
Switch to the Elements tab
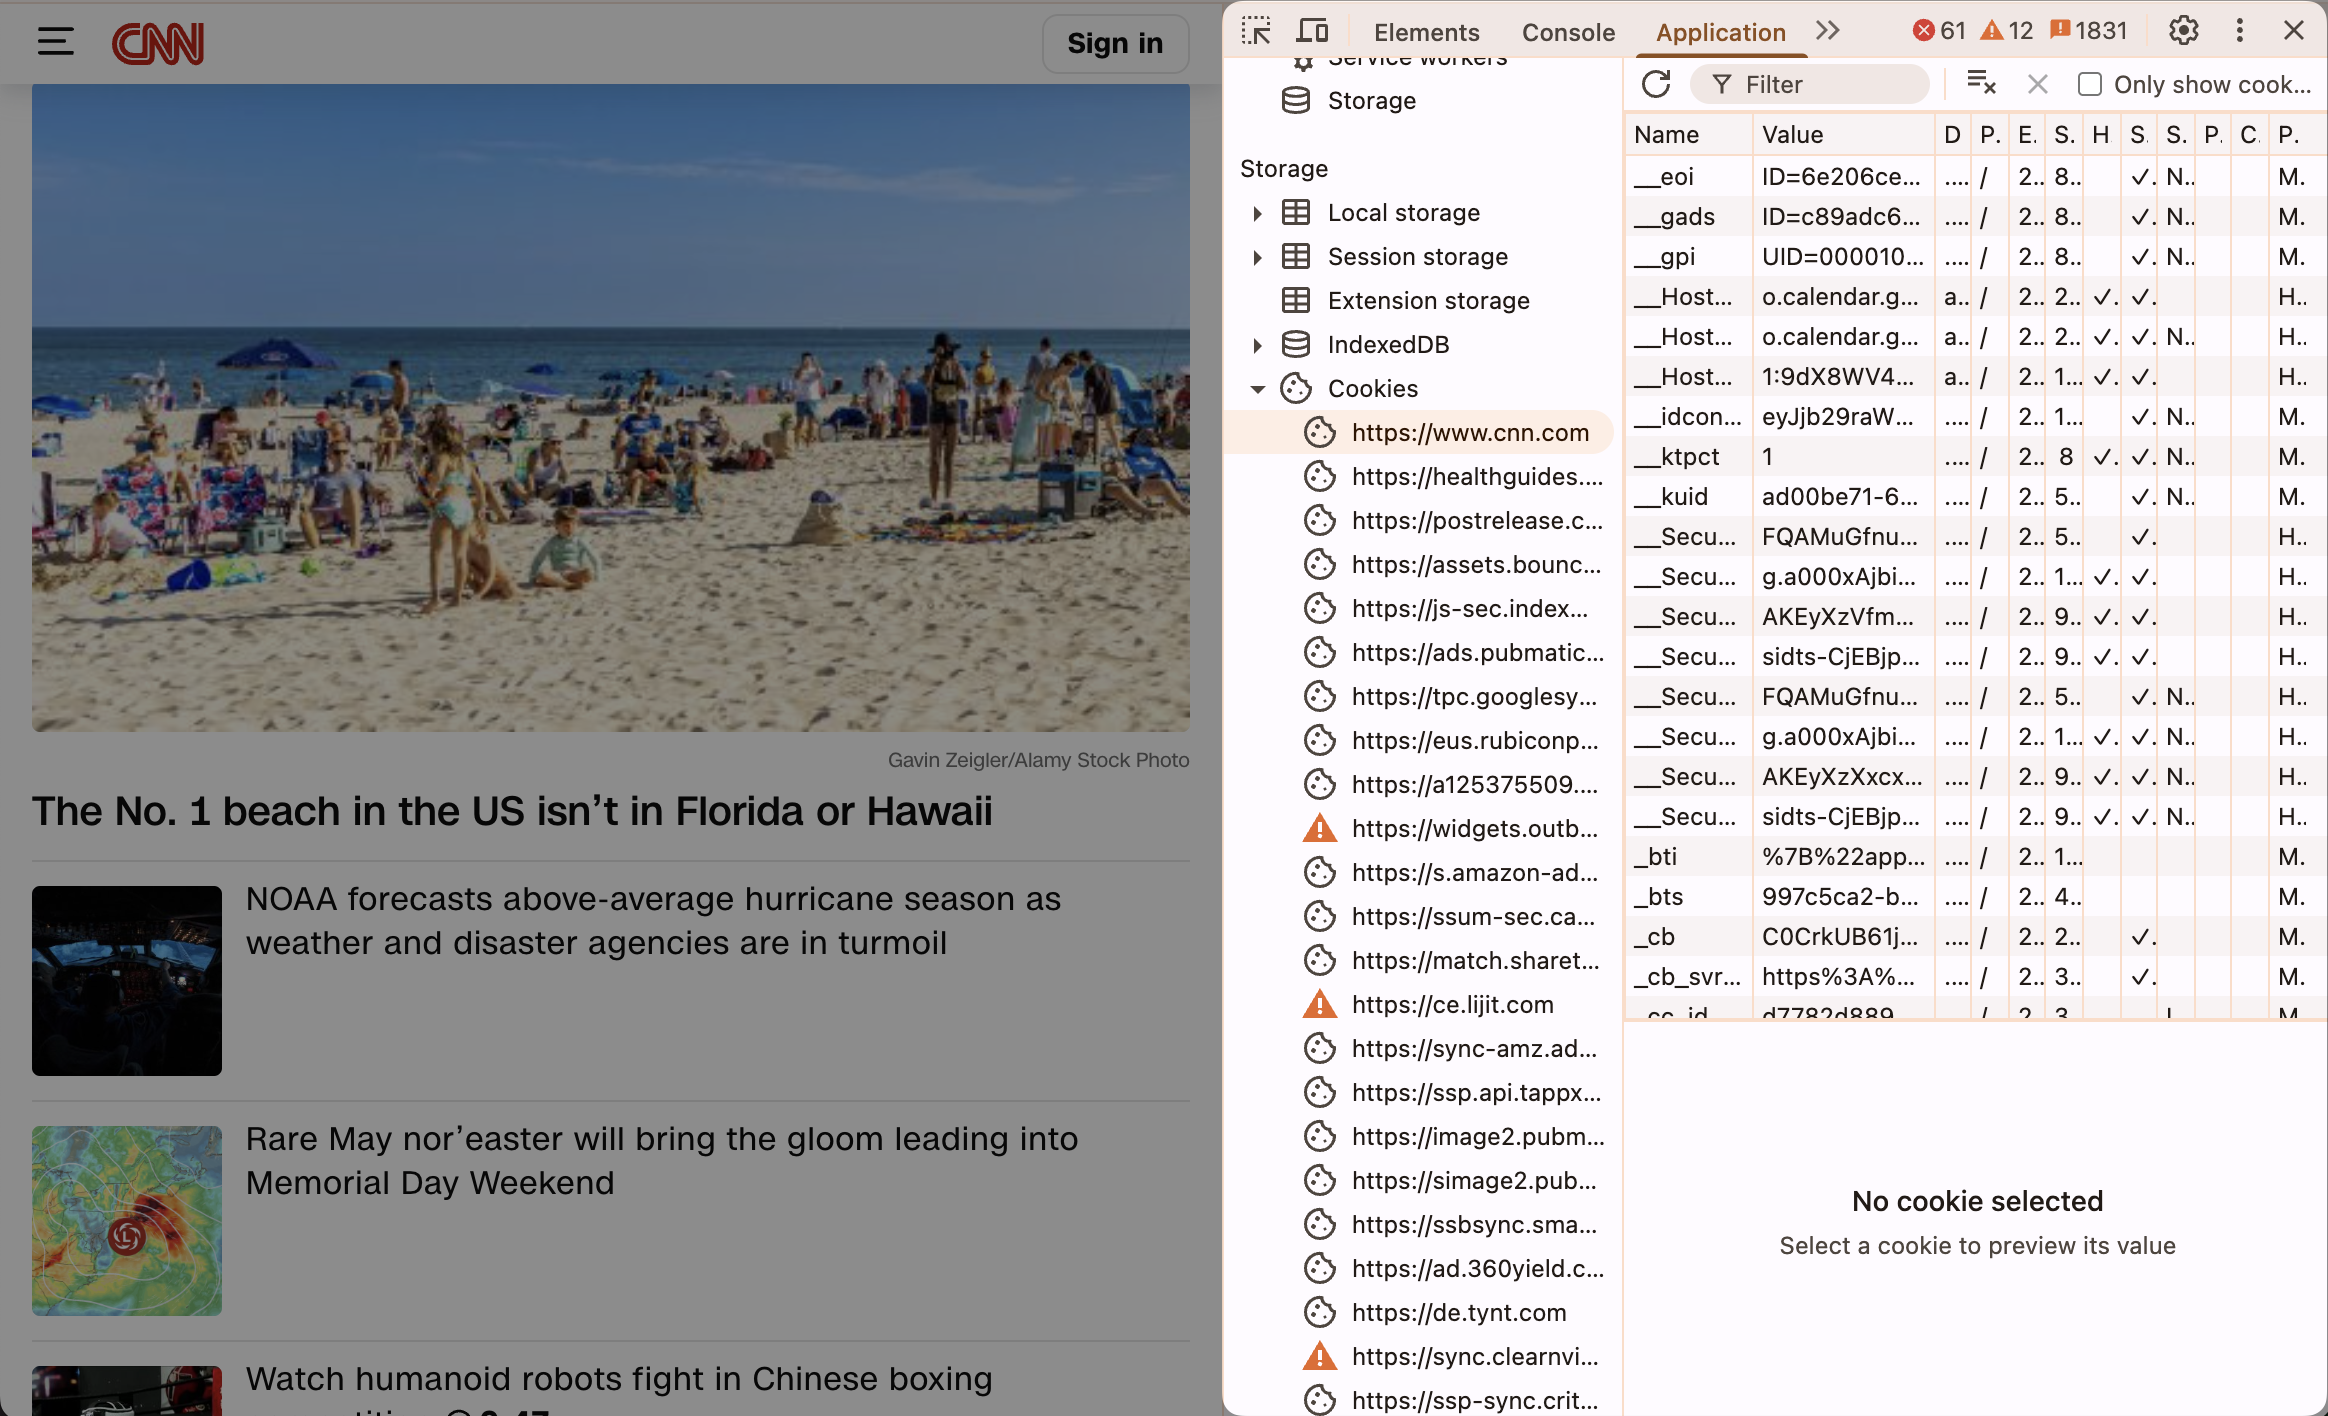coord(1426,32)
